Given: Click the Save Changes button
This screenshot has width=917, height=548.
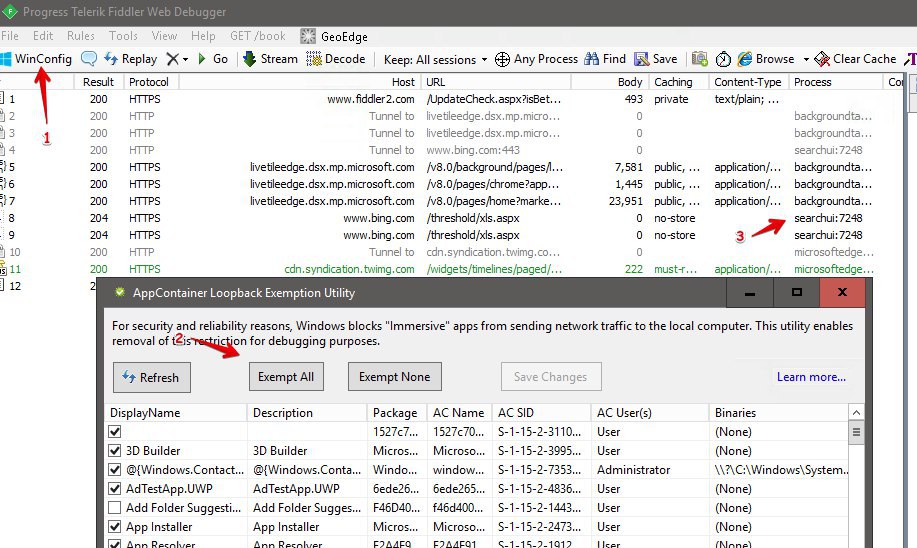Looking at the screenshot, I should point(551,377).
